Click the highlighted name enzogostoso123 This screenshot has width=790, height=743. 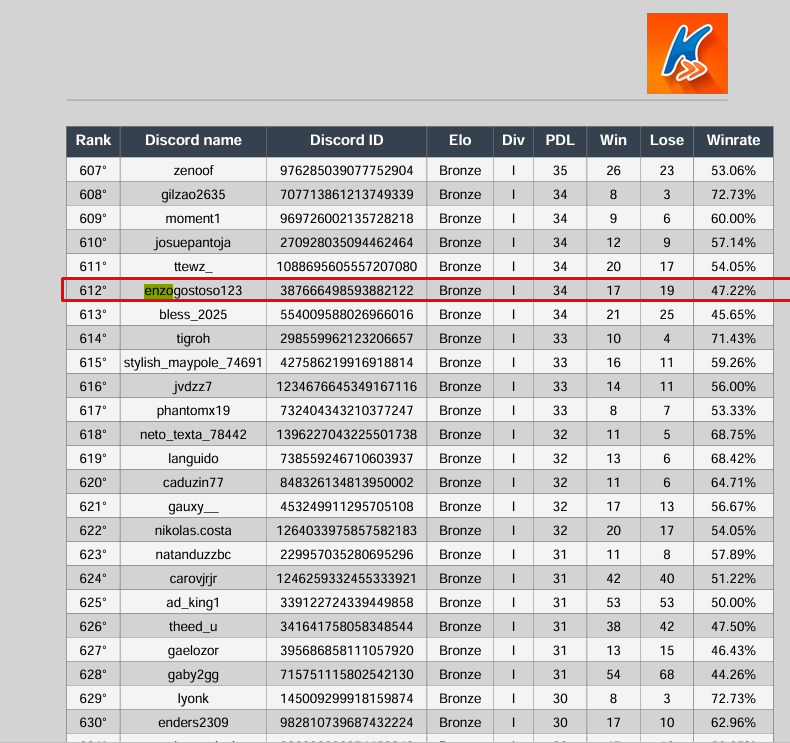click(193, 291)
